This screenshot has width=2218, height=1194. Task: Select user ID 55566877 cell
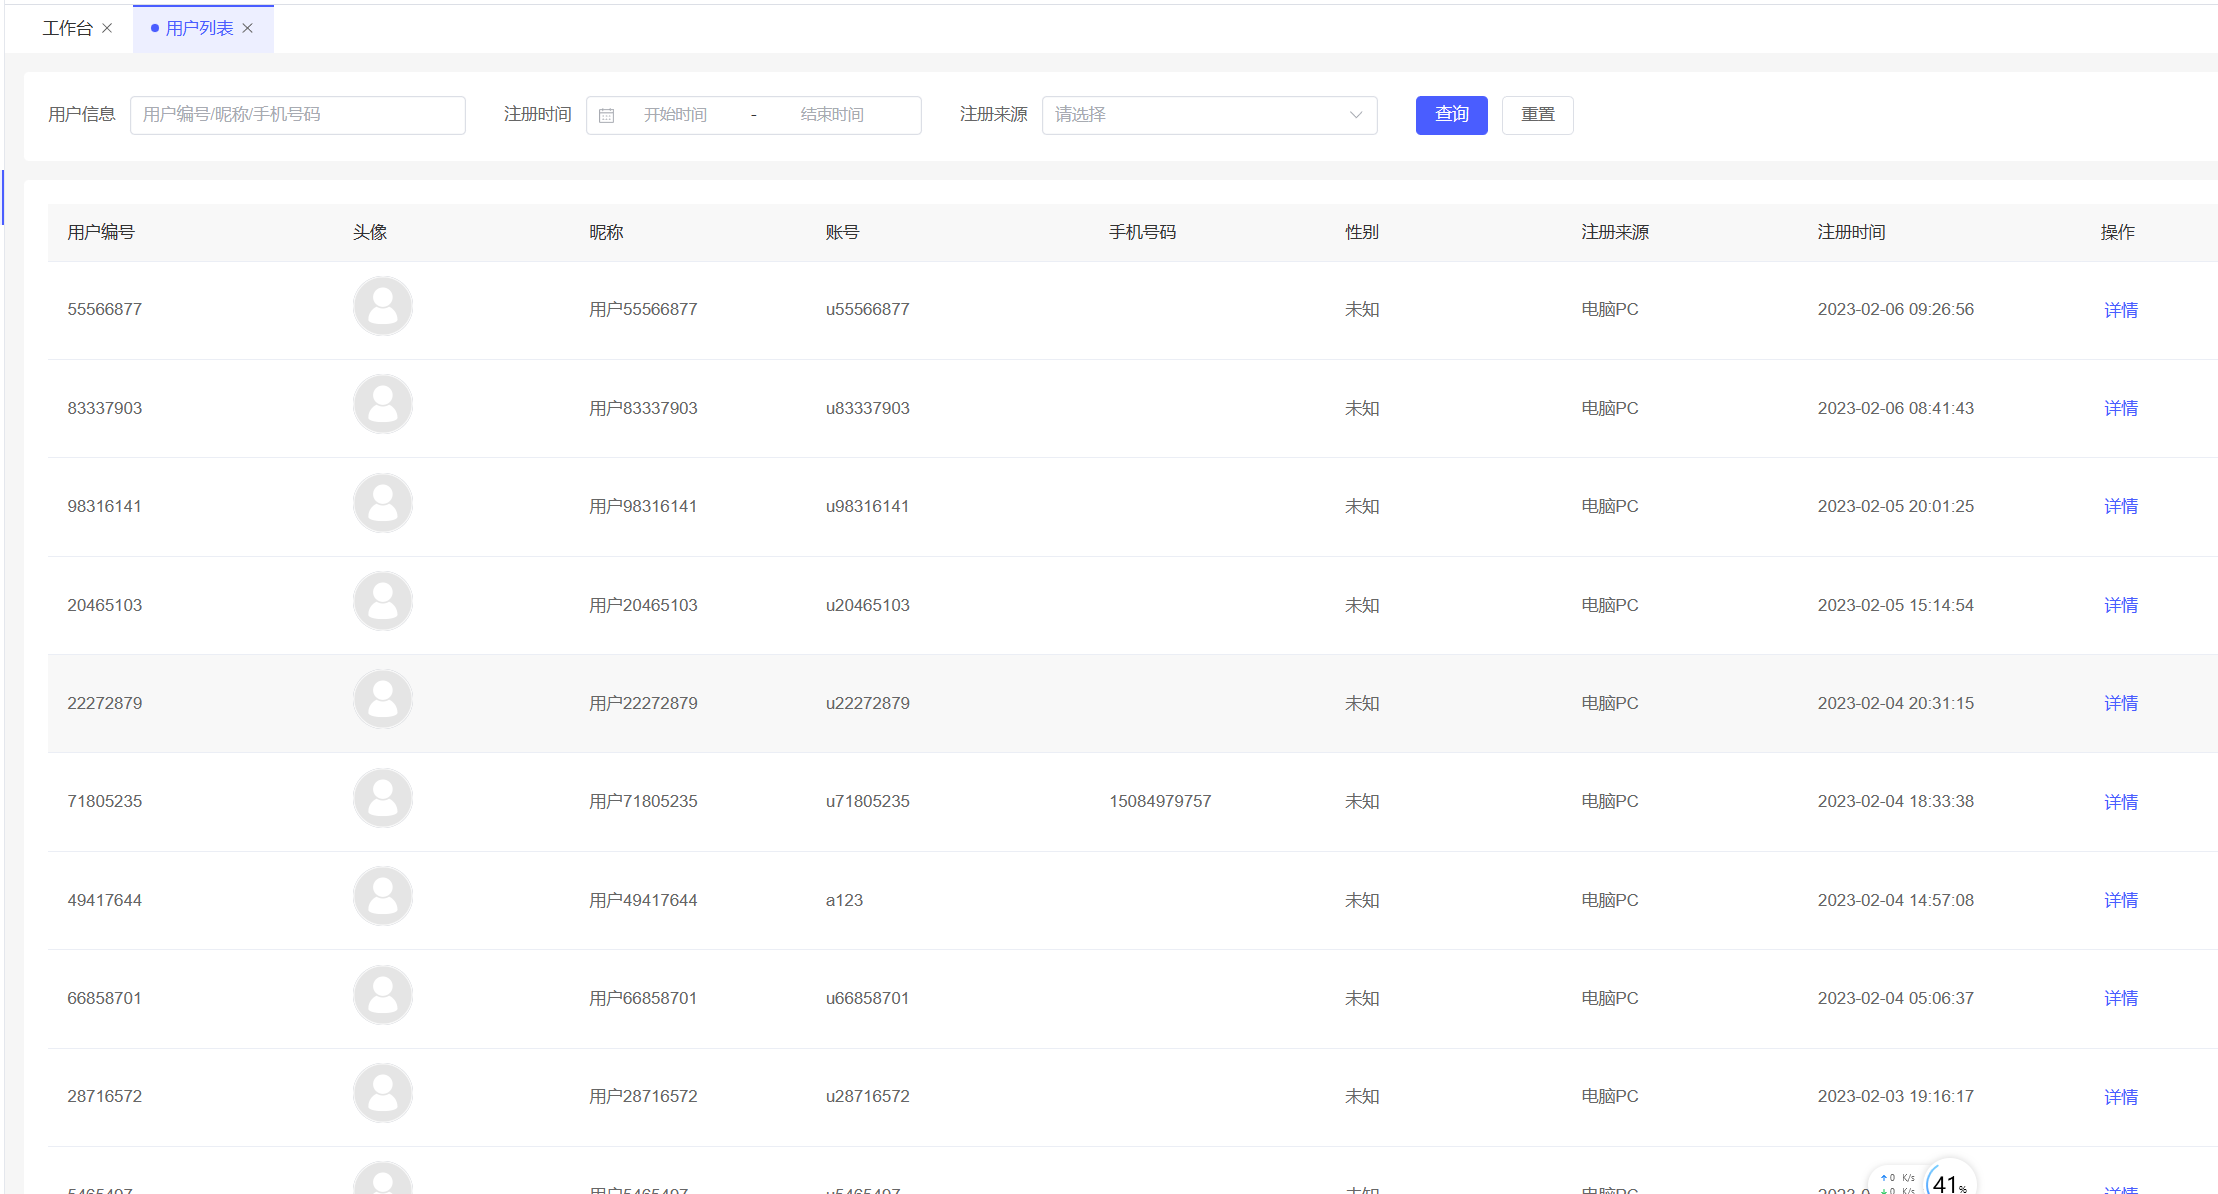[x=105, y=309]
